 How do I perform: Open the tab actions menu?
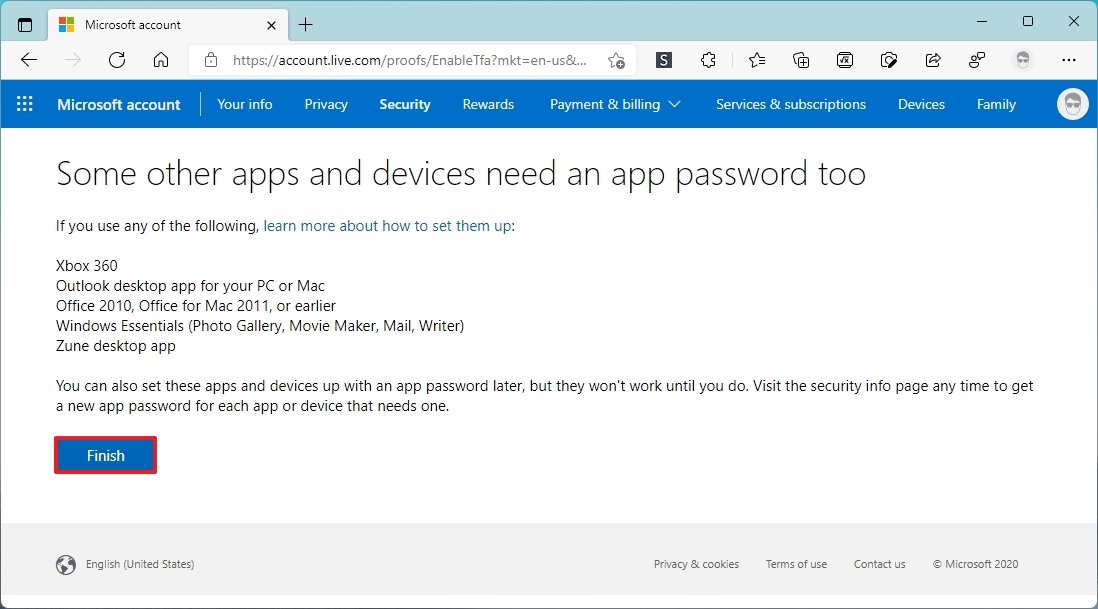24,24
